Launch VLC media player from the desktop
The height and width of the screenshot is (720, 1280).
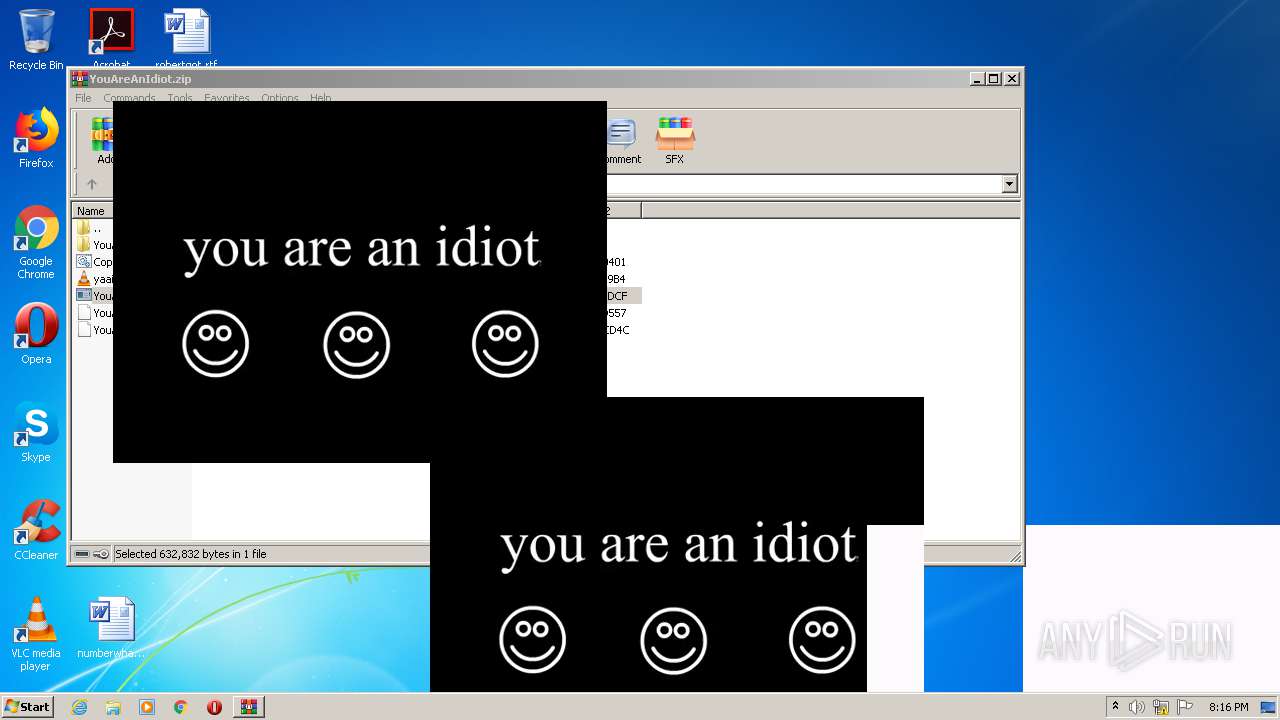tap(36, 634)
